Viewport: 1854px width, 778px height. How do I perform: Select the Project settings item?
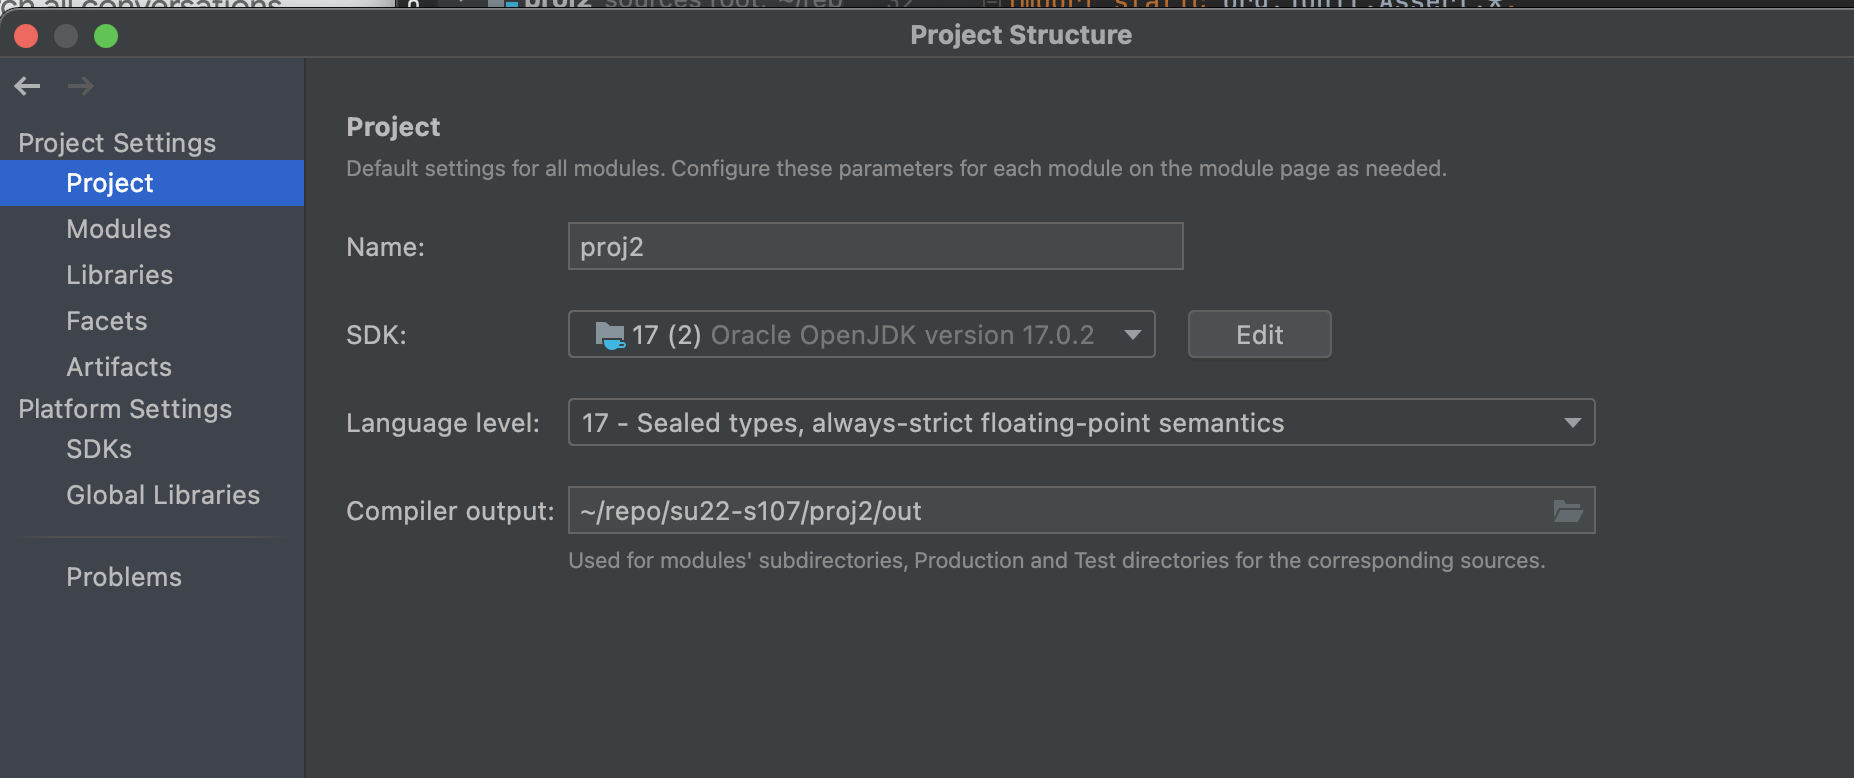[110, 183]
